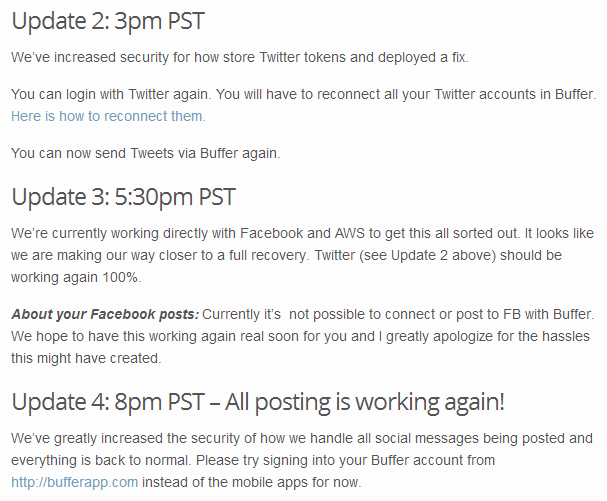Click the 'Update 3: 5:30pm PST' heading
This screenshot has width=607, height=501.
[x=123, y=197]
